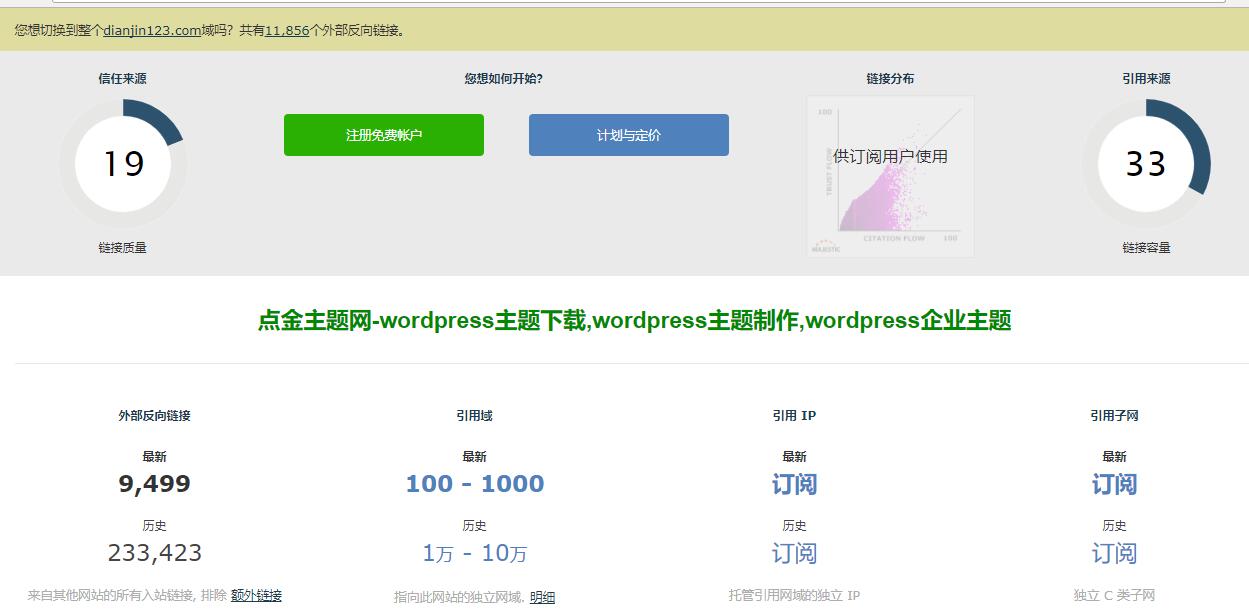Open the 明细 link under 引用域

pos(542,597)
